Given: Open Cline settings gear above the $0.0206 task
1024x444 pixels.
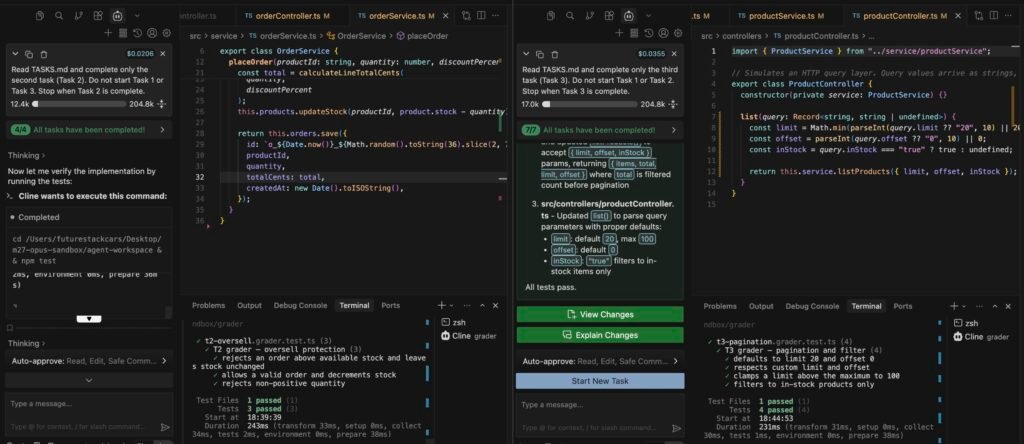Looking at the screenshot, I should pos(167,33).
